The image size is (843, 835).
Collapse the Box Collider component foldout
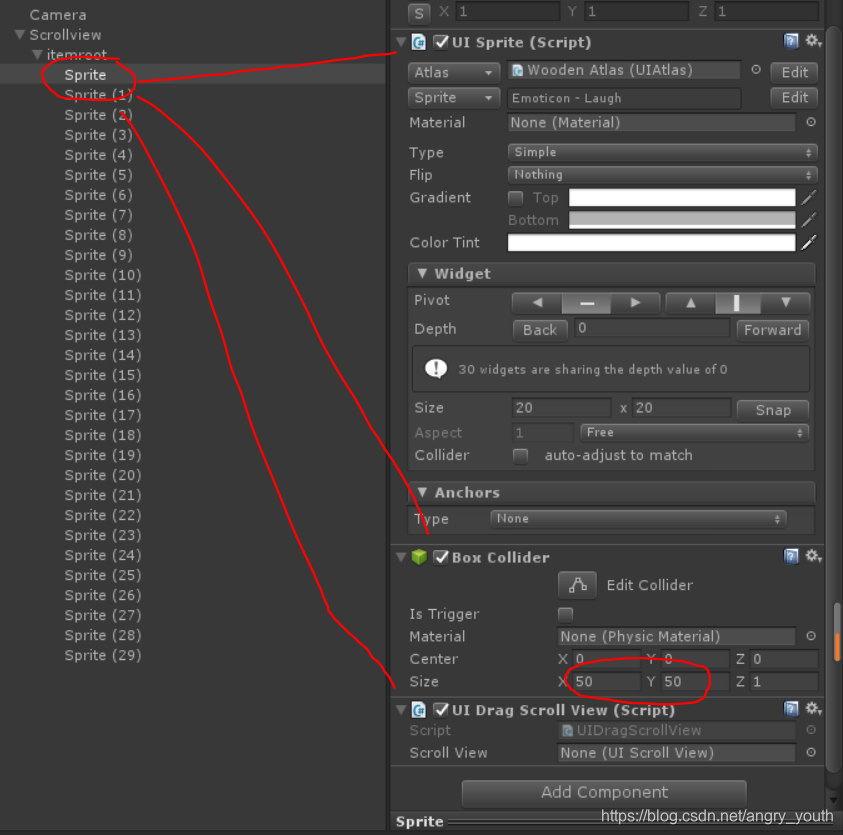tap(401, 557)
